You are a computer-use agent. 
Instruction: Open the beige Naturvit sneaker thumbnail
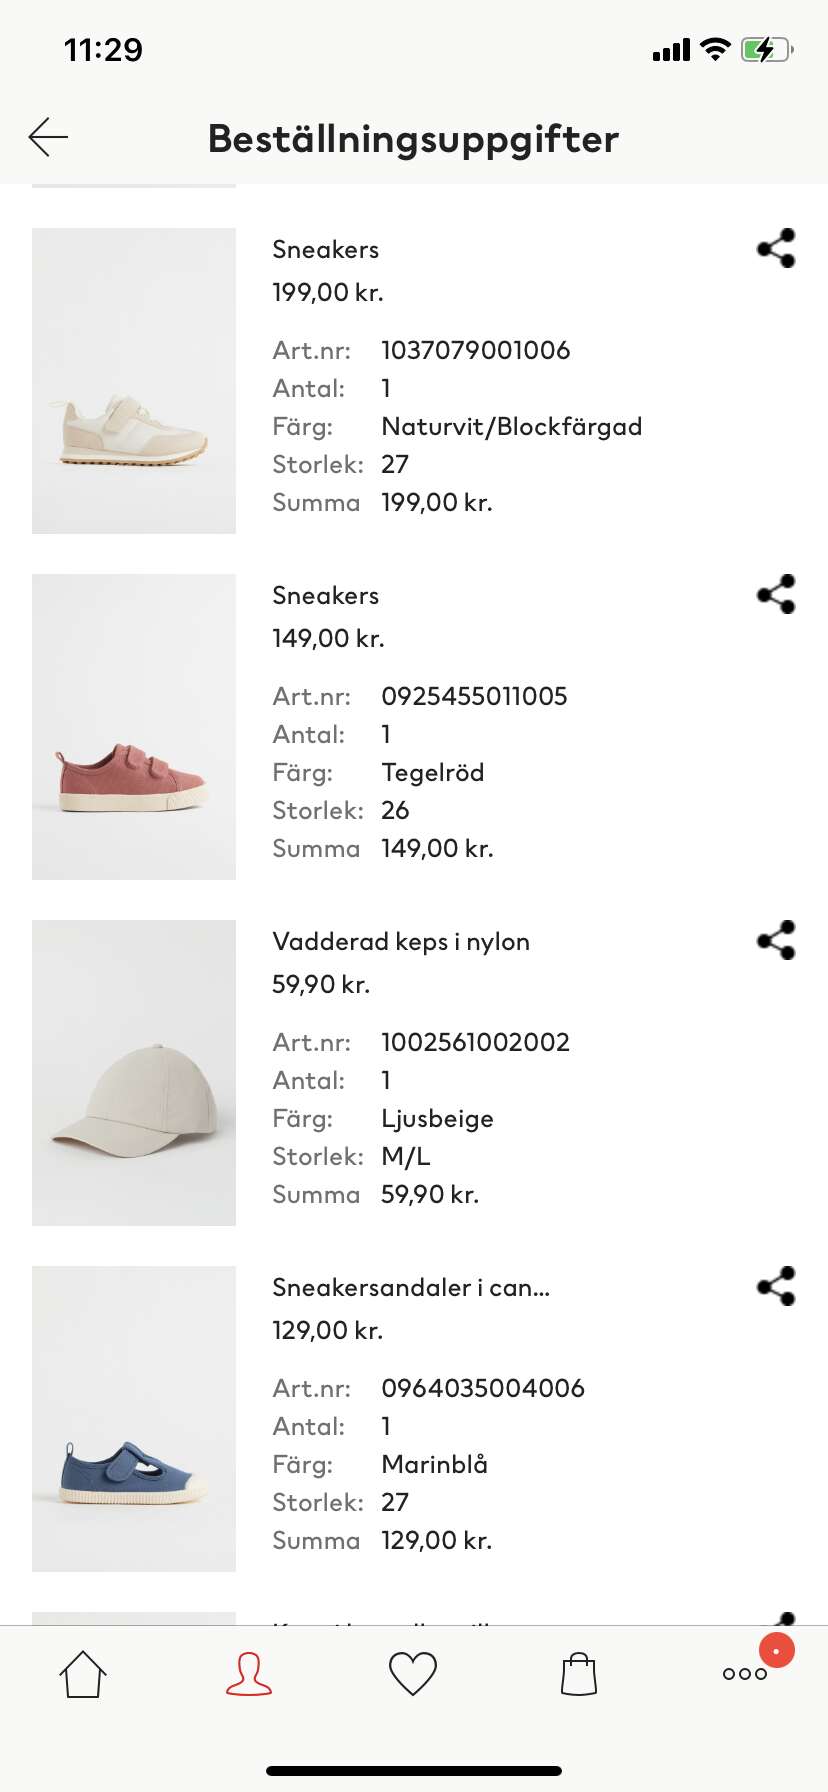point(134,381)
